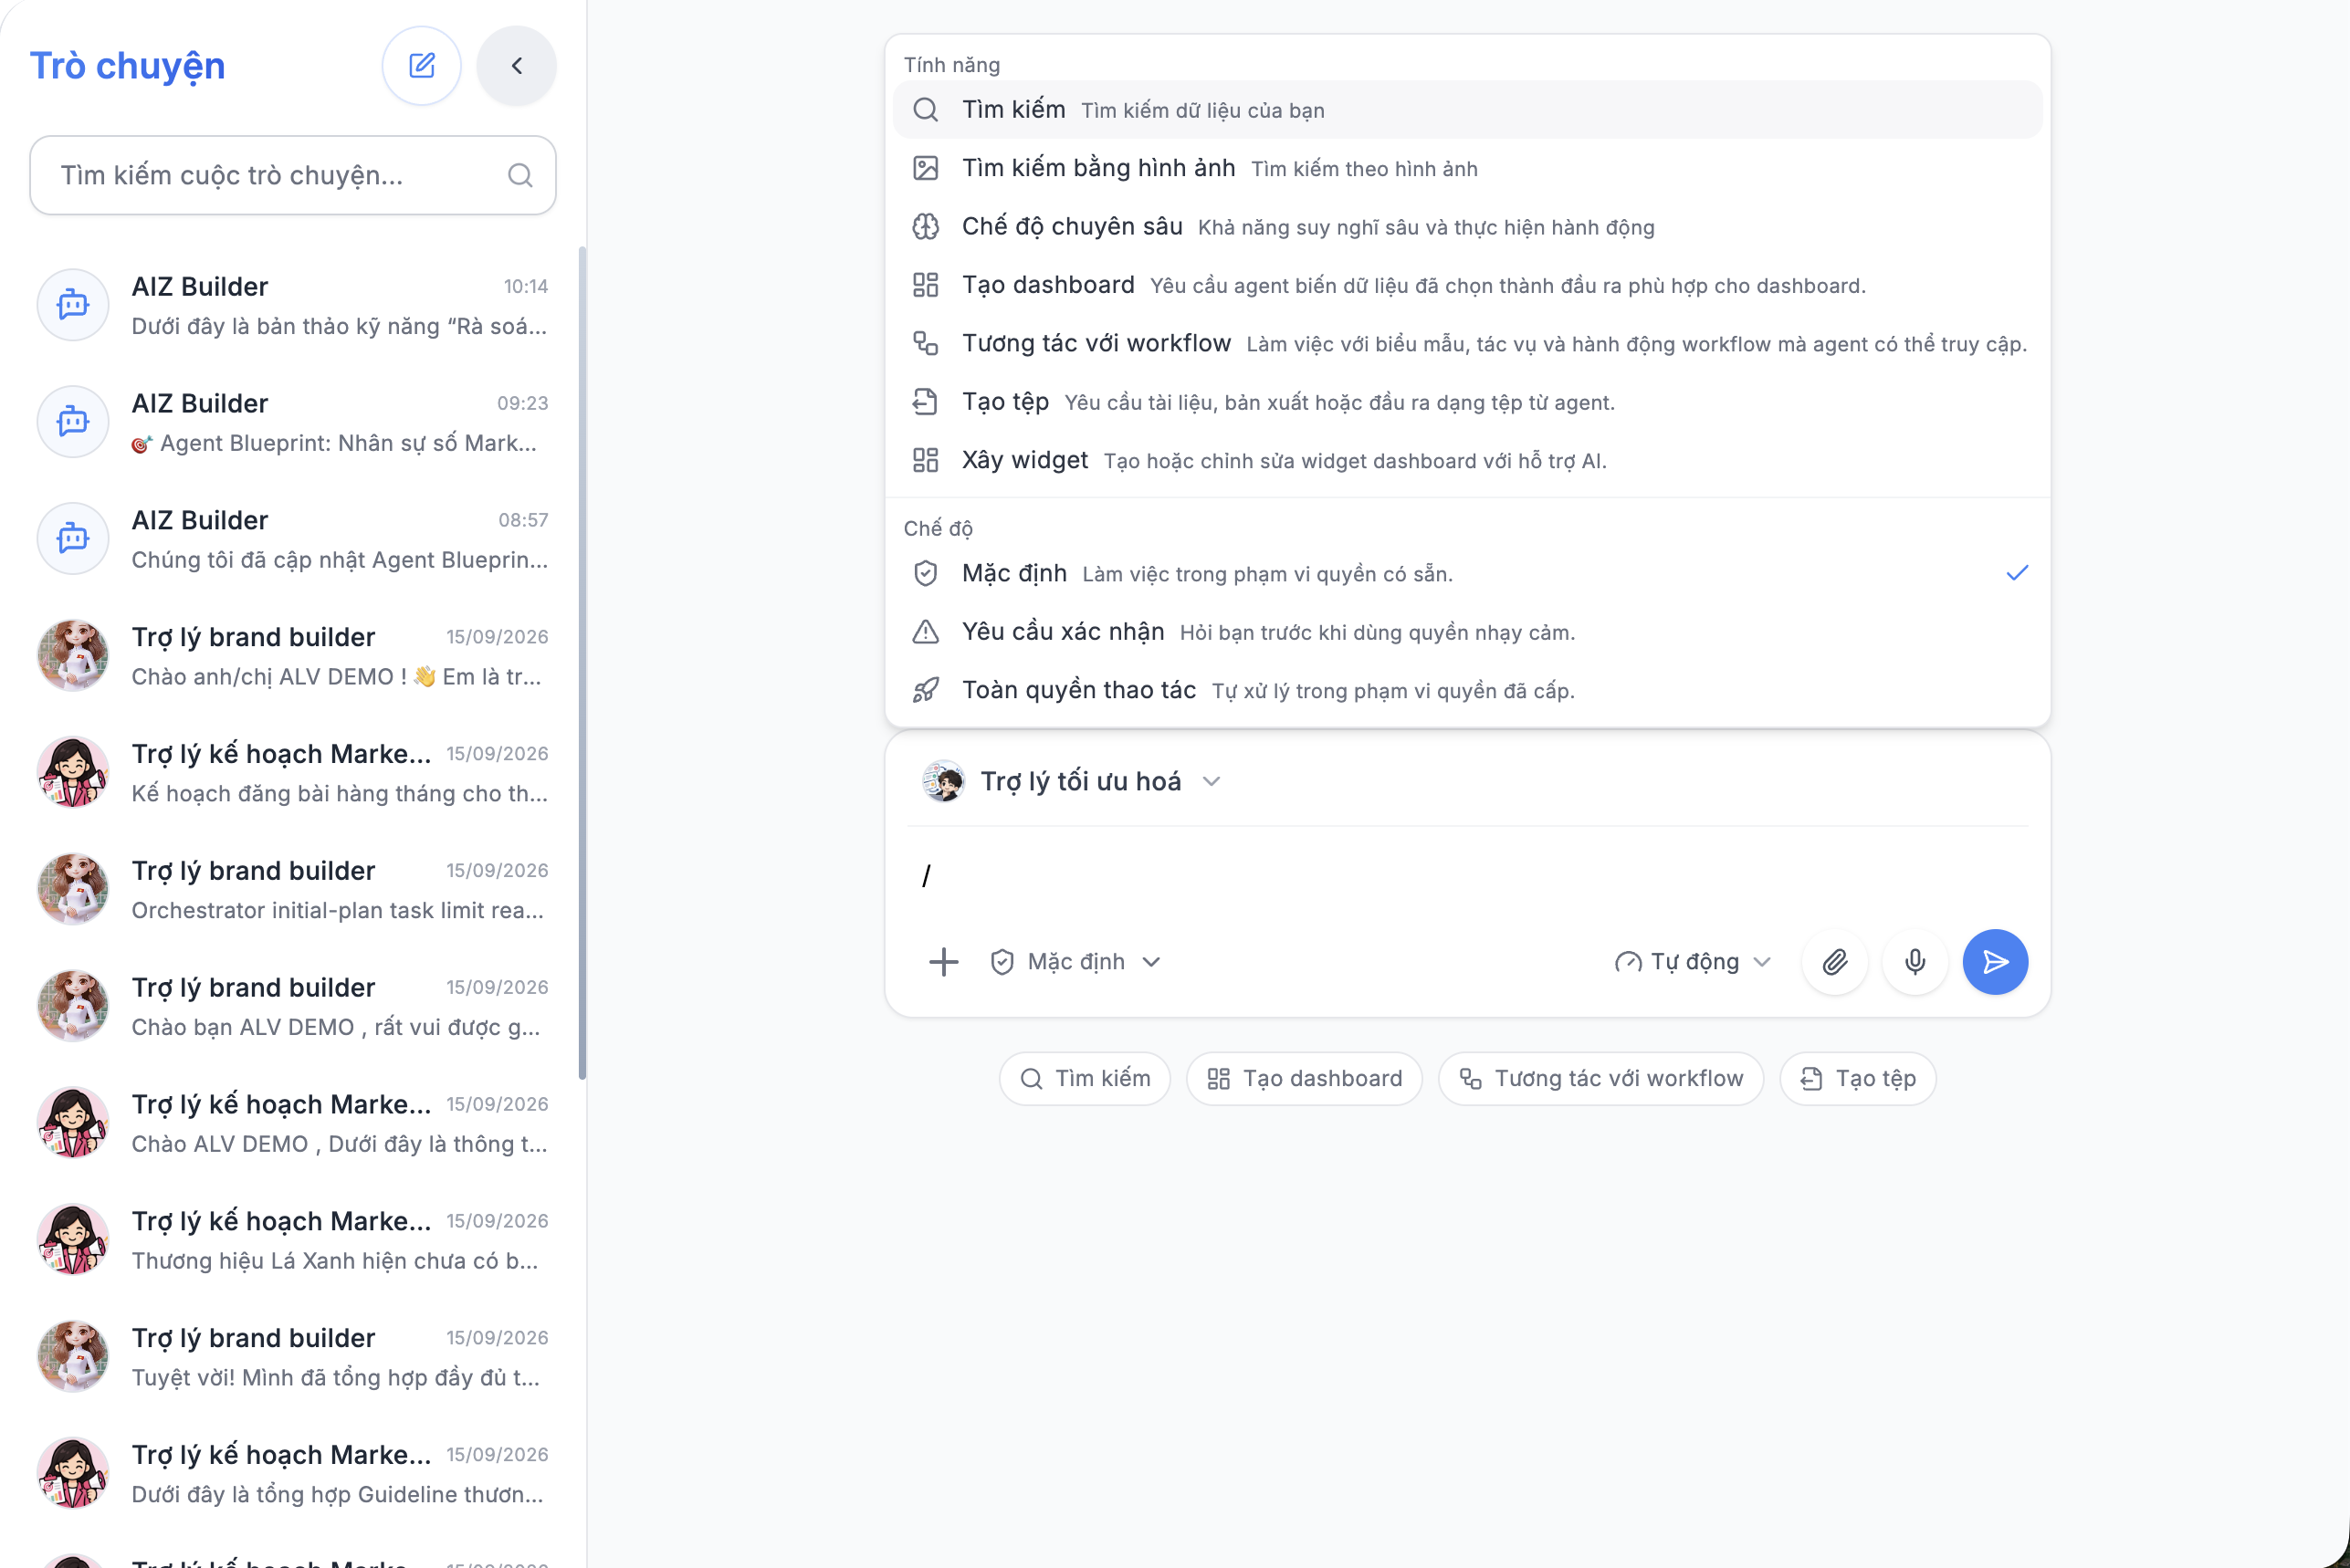Click the Trò chuyện sidebar heading
The image size is (2350, 1568).
pos(128,66)
